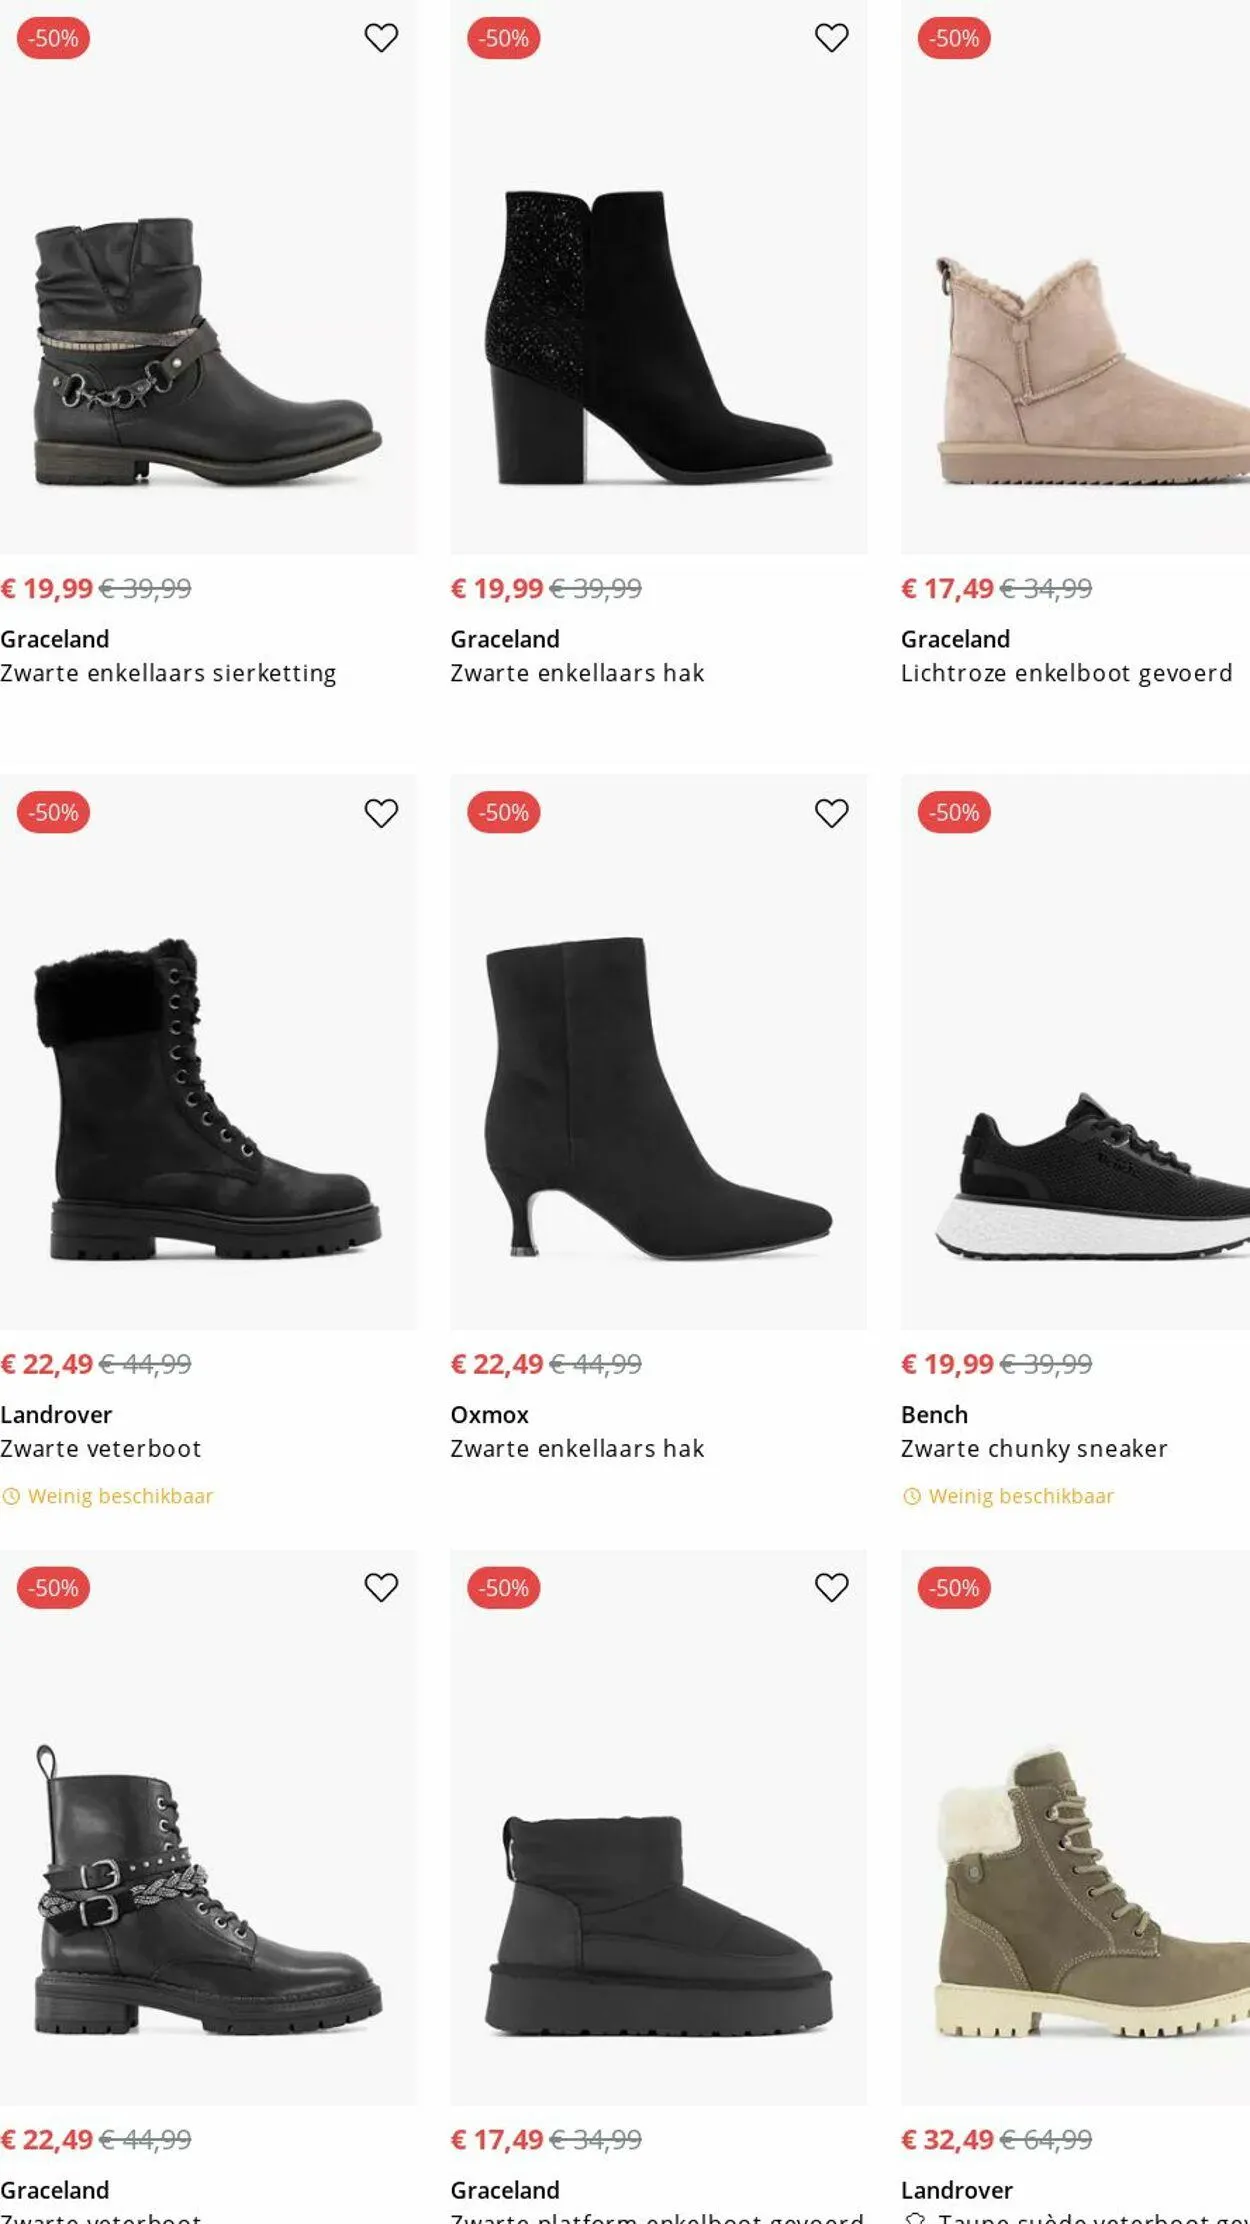Click the -50% badge on taupe Landrover boot
This screenshot has height=2224, width=1250.
coord(954,1588)
